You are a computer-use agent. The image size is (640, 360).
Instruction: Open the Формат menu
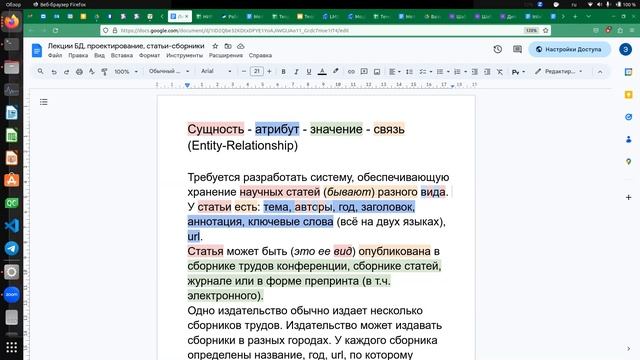click(x=149, y=55)
